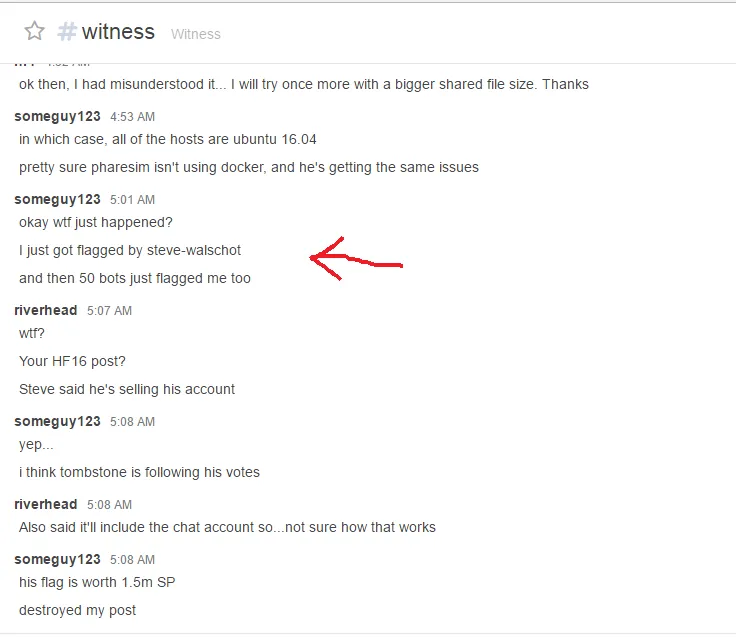Open the witness channel title
Image resolution: width=736 pixels, height=637 pixels.
(118, 32)
